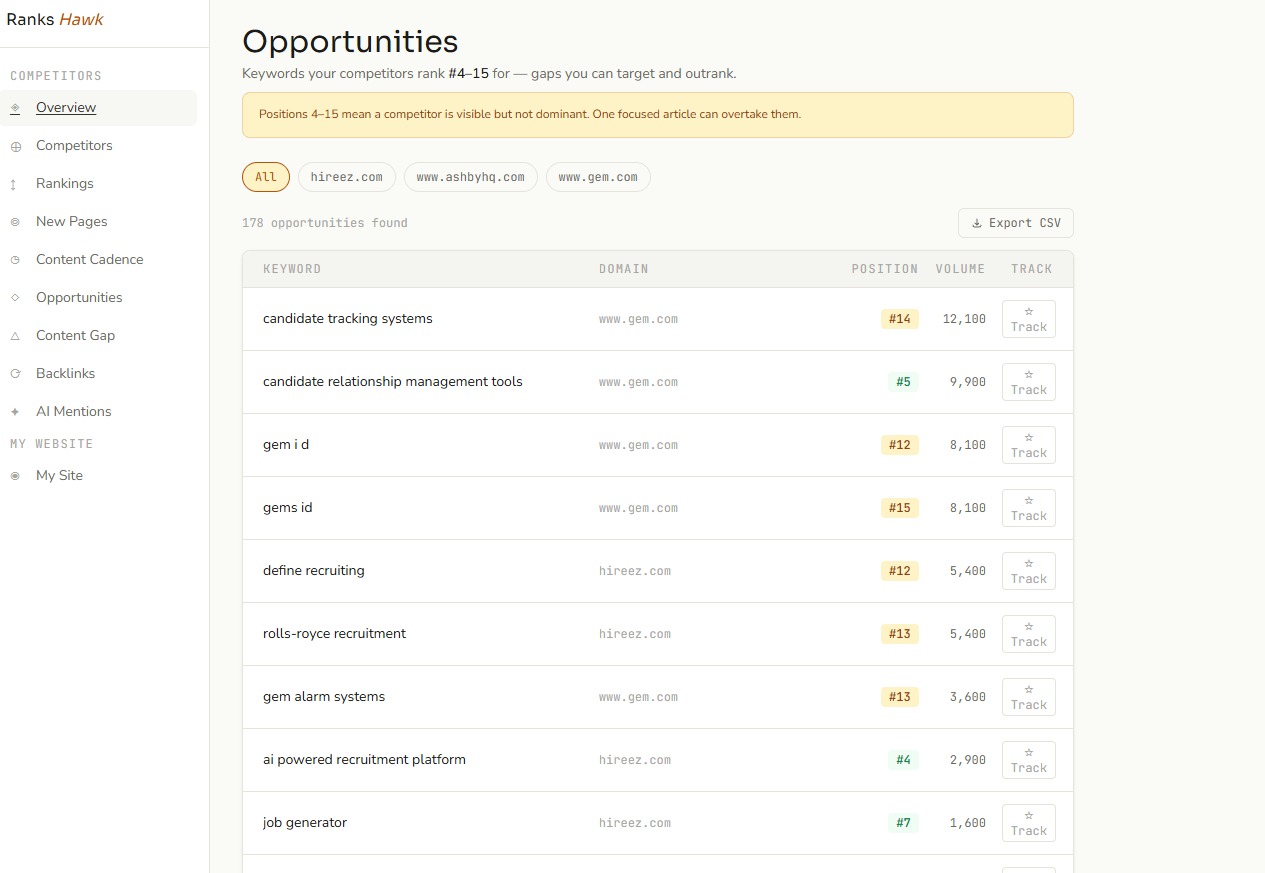Export the opportunities as CSV

1016,223
